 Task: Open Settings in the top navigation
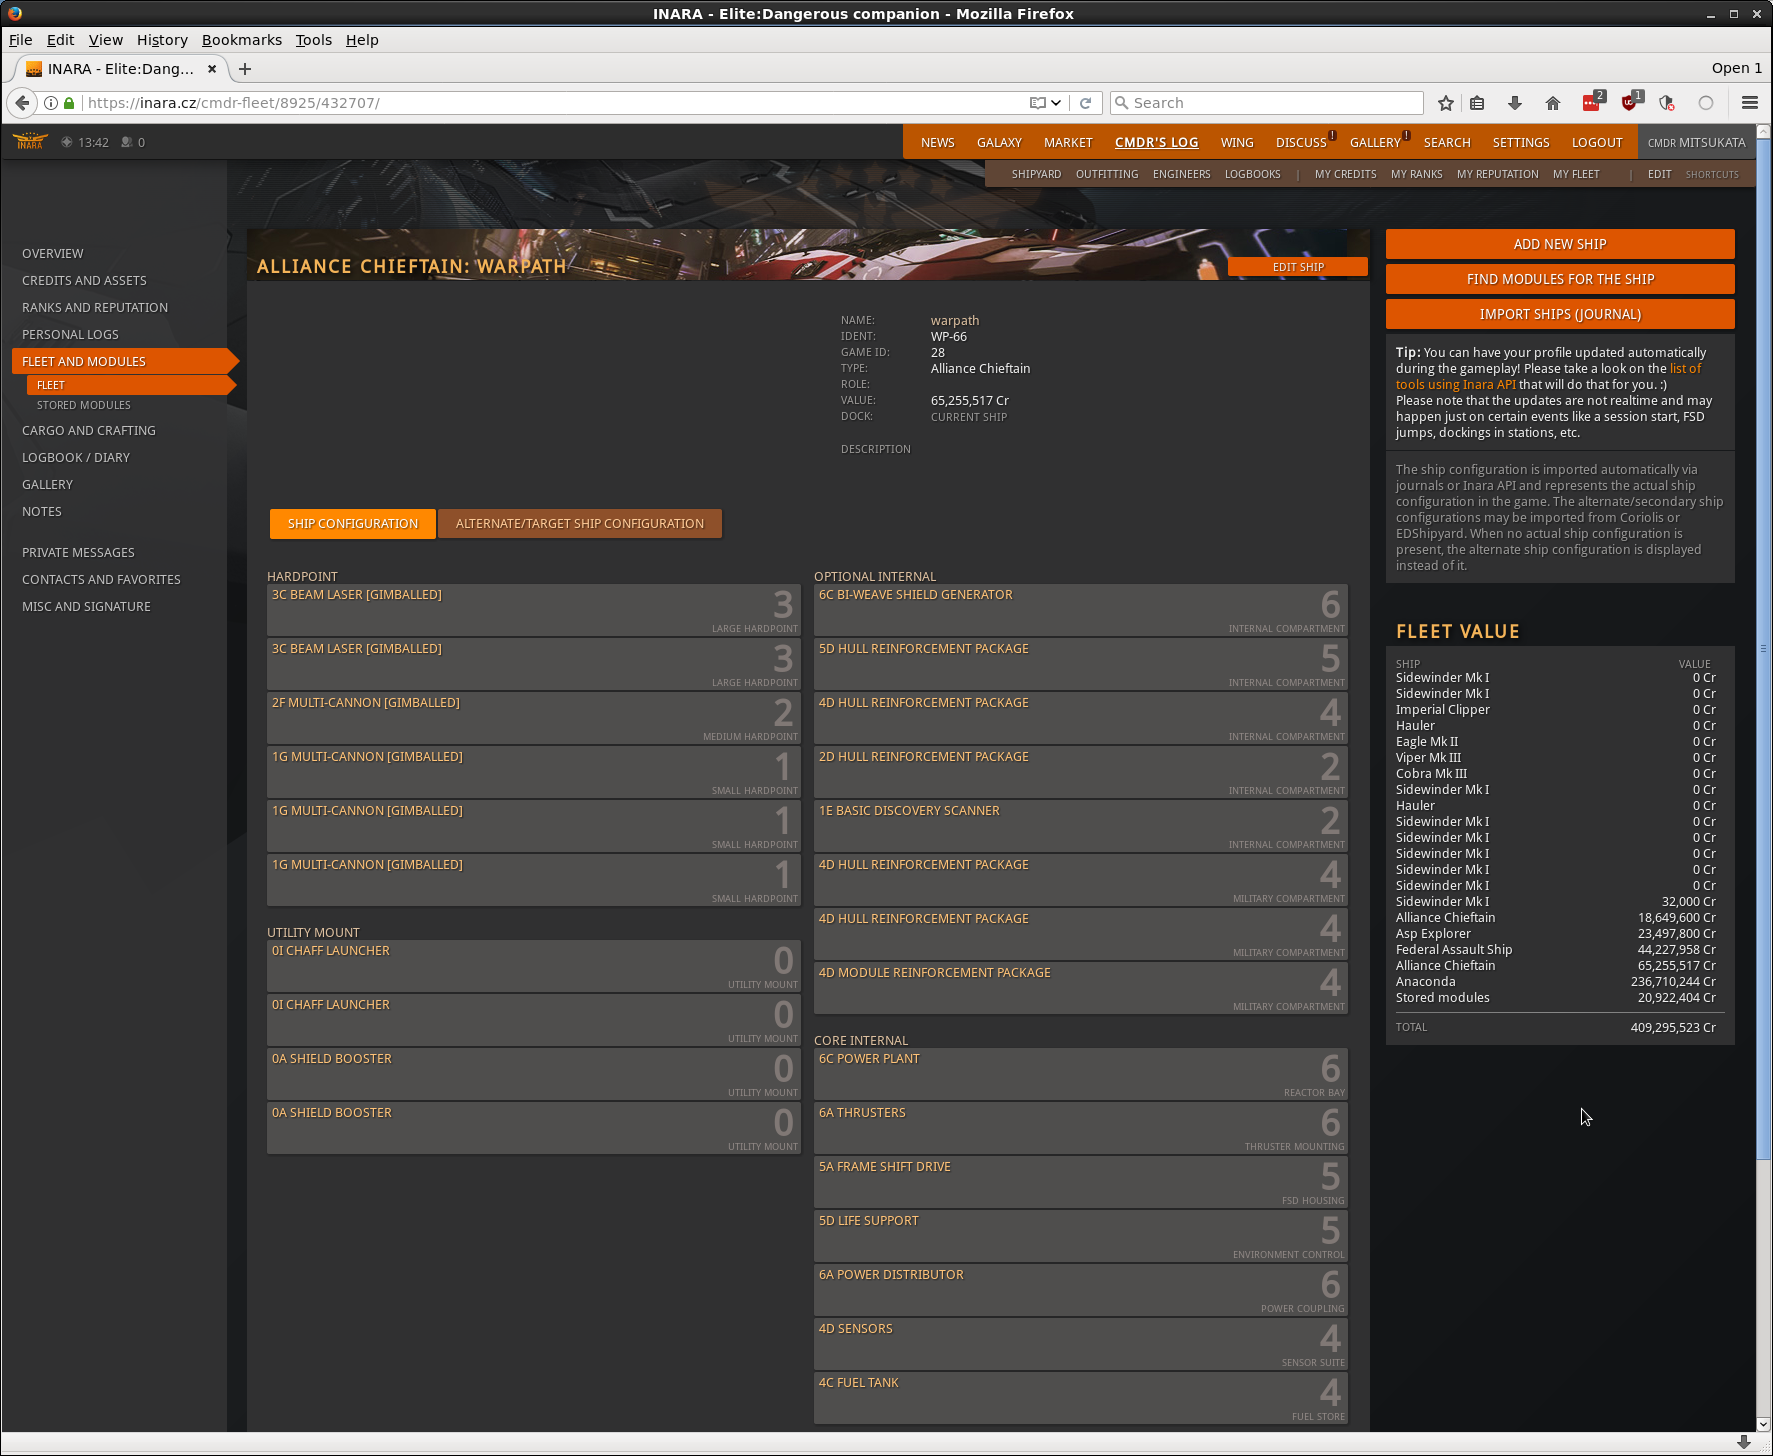1521,142
